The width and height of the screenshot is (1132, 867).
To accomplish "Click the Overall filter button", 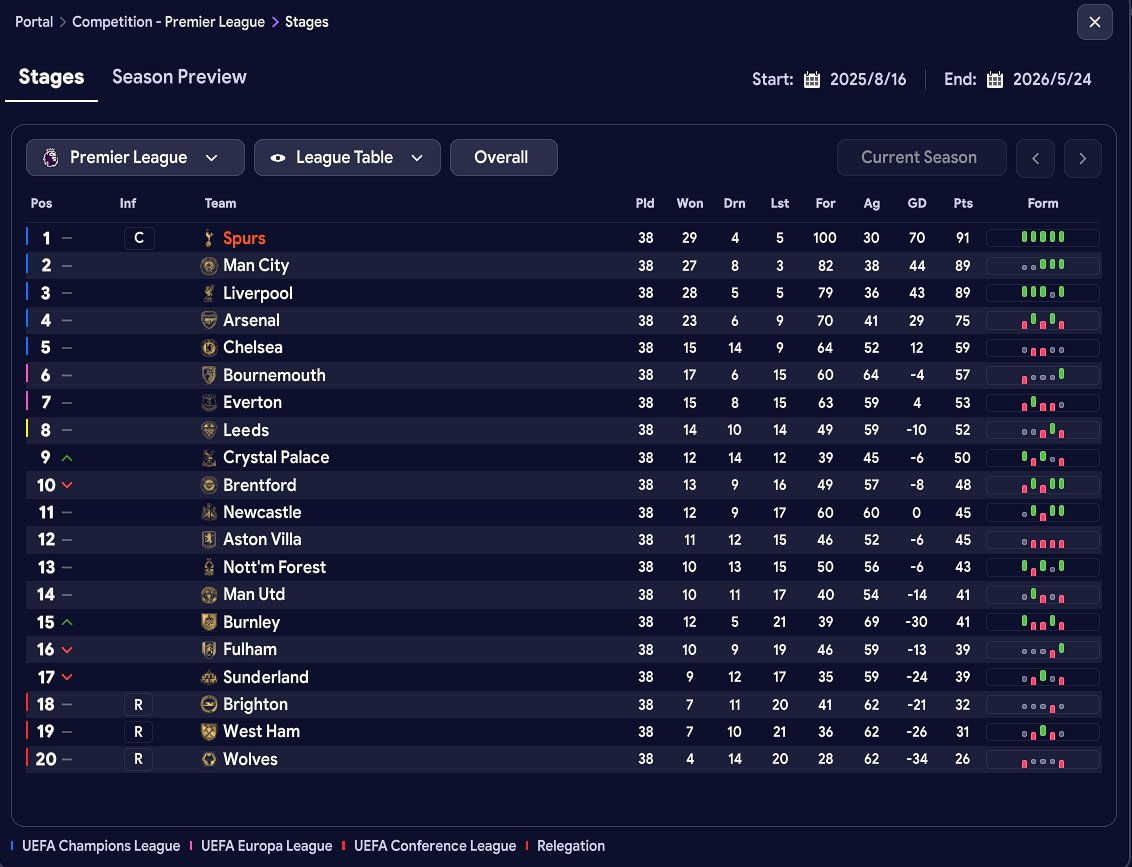I will click(503, 158).
